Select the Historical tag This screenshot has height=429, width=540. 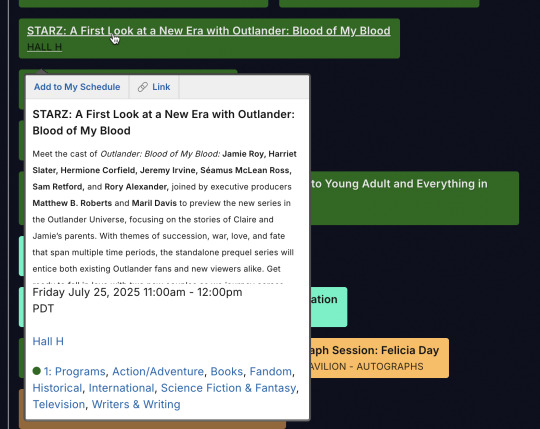pyautogui.click(x=57, y=388)
